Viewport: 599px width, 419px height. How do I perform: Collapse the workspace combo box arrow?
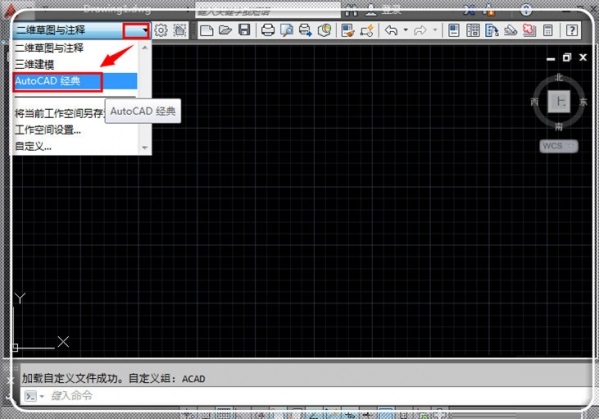pyautogui.click(x=136, y=30)
